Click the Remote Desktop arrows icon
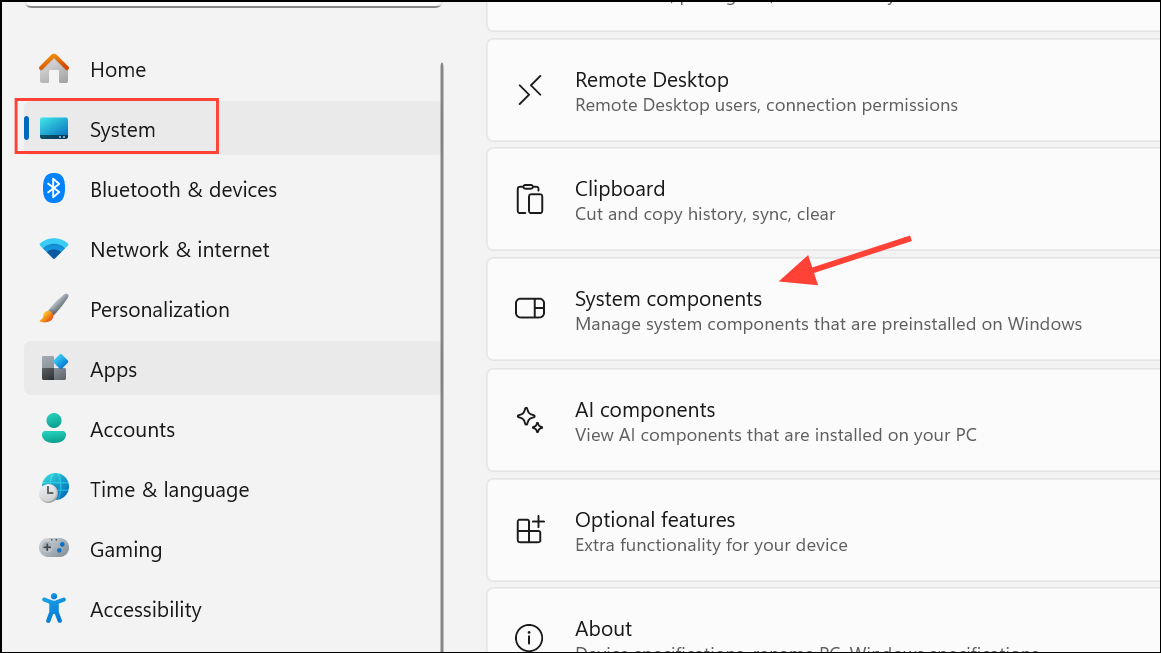 point(530,90)
